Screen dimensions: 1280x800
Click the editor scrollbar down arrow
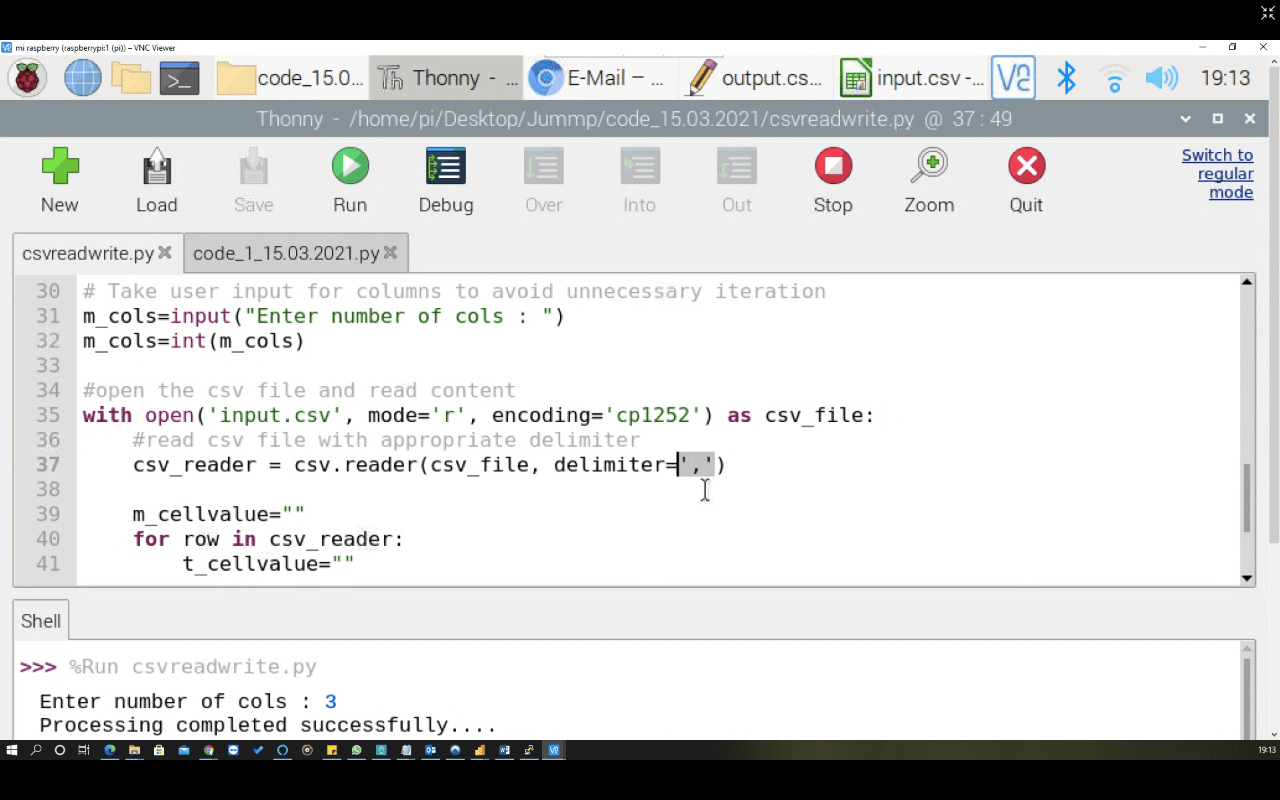click(x=1246, y=578)
